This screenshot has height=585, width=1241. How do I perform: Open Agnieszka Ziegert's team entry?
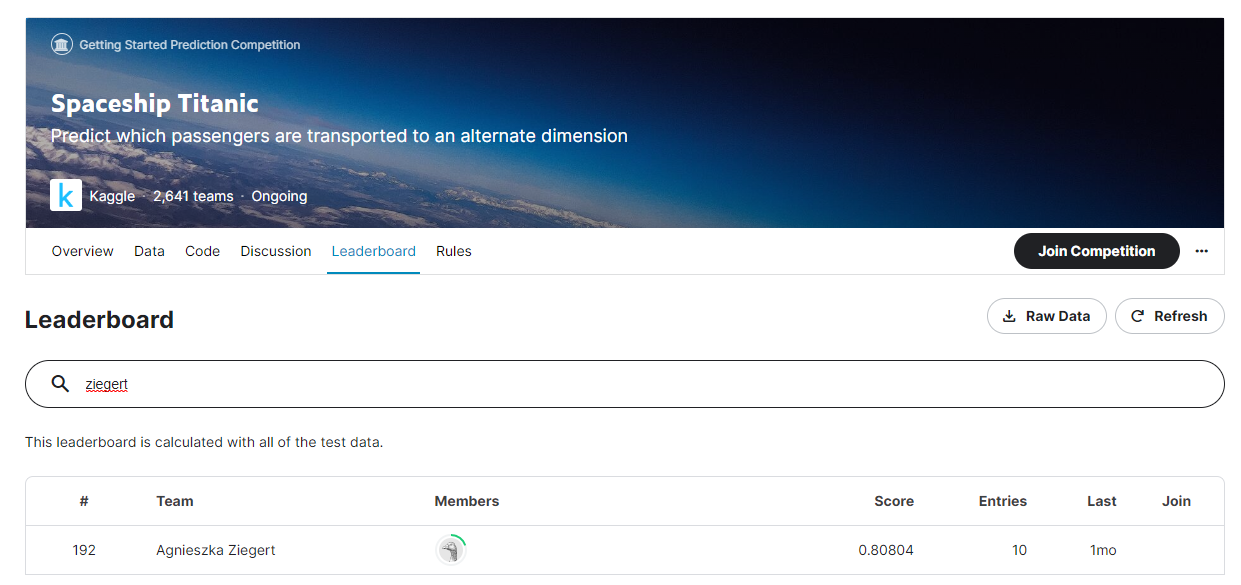[215, 550]
